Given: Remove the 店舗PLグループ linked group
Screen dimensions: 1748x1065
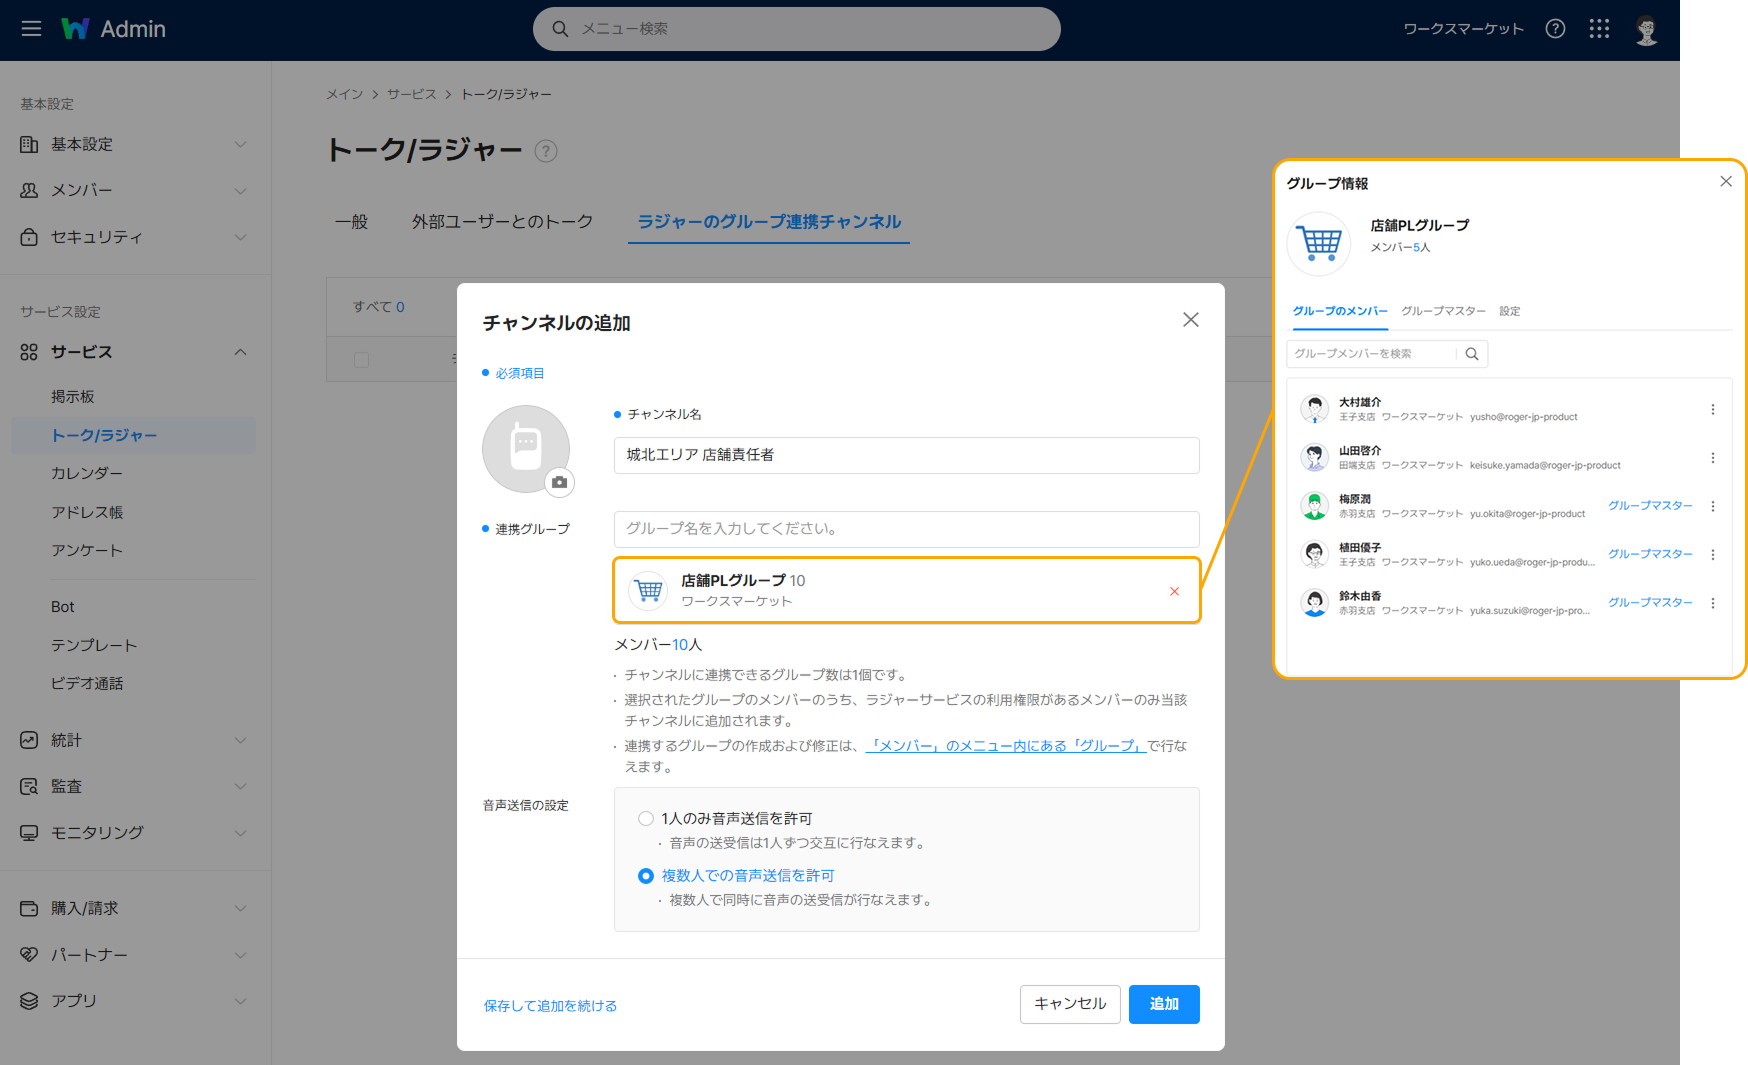Looking at the screenshot, I should (x=1174, y=591).
